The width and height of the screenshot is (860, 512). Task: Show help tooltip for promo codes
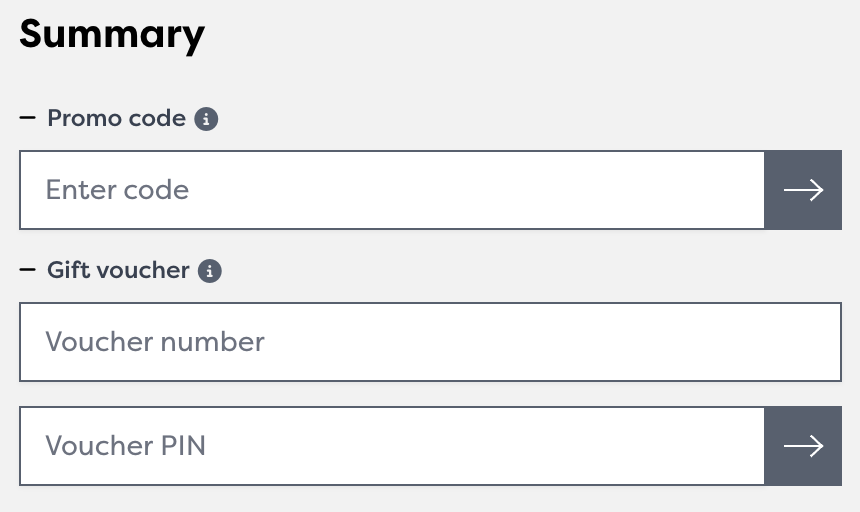point(206,119)
